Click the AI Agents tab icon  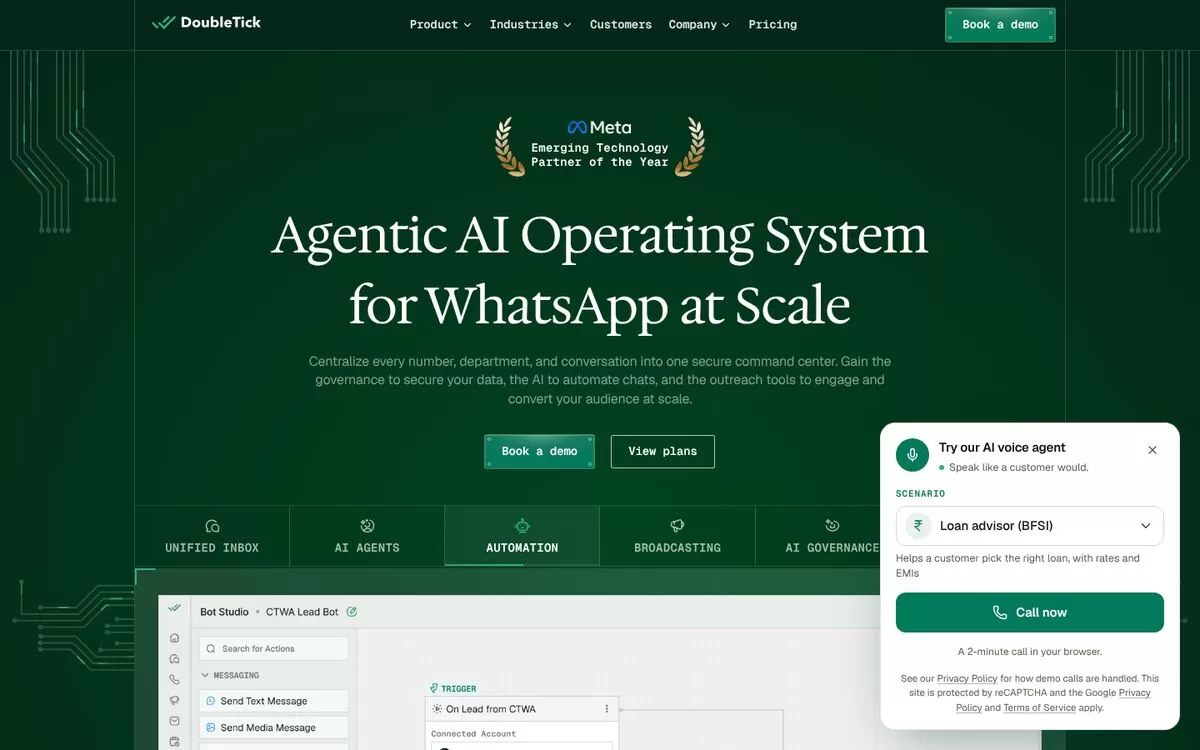(x=367, y=526)
